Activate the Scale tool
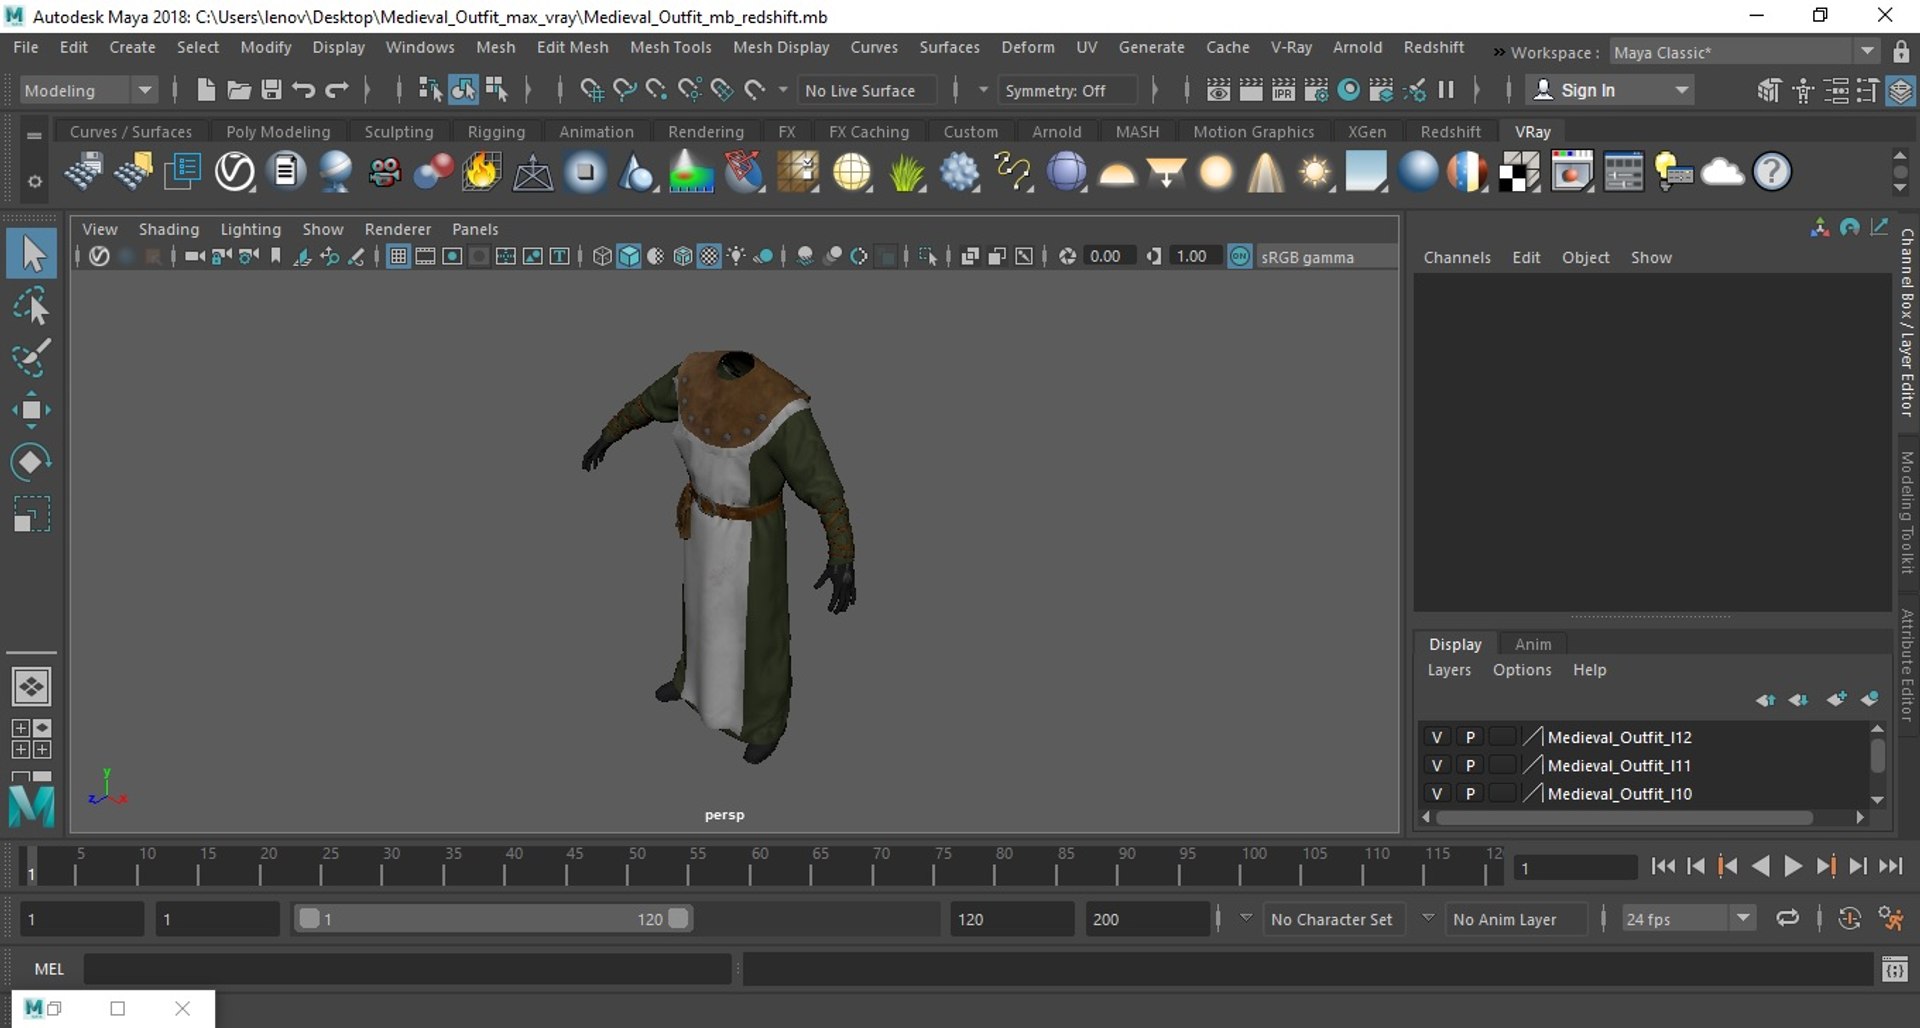1920x1028 pixels. pos(32,514)
